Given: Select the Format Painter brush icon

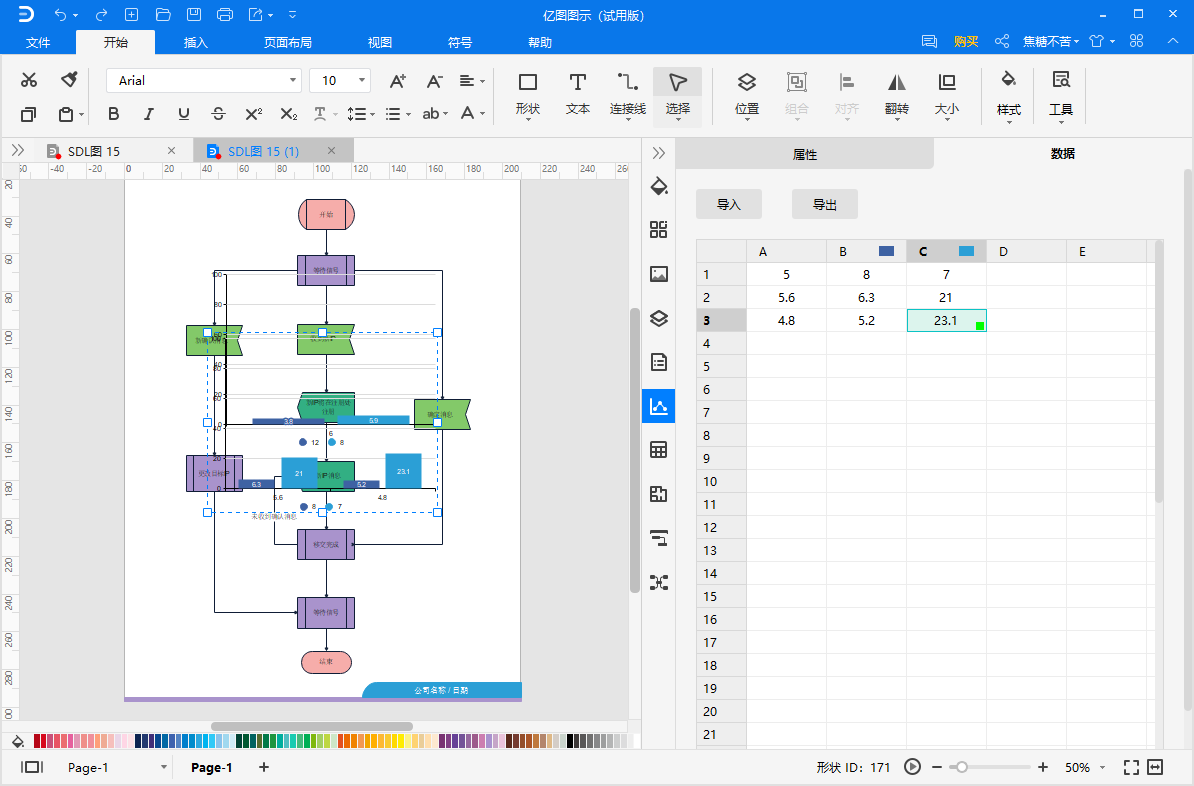Looking at the screenshot, I should pos(69,80).
